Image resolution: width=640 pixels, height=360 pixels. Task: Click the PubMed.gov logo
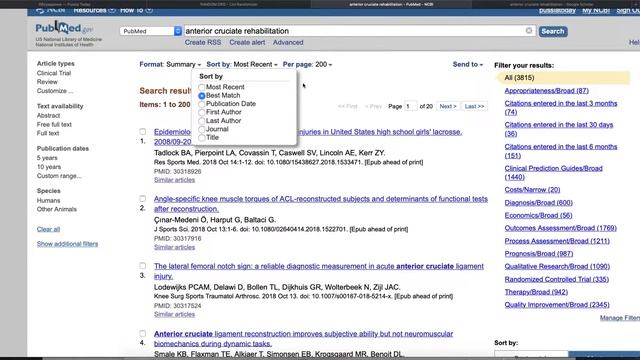[x=64, y=28]
